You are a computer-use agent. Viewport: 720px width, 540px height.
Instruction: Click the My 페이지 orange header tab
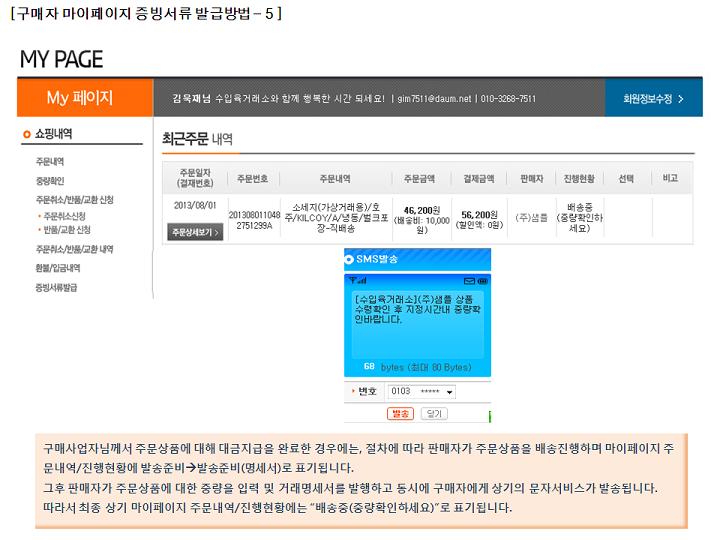coord(80,98)
